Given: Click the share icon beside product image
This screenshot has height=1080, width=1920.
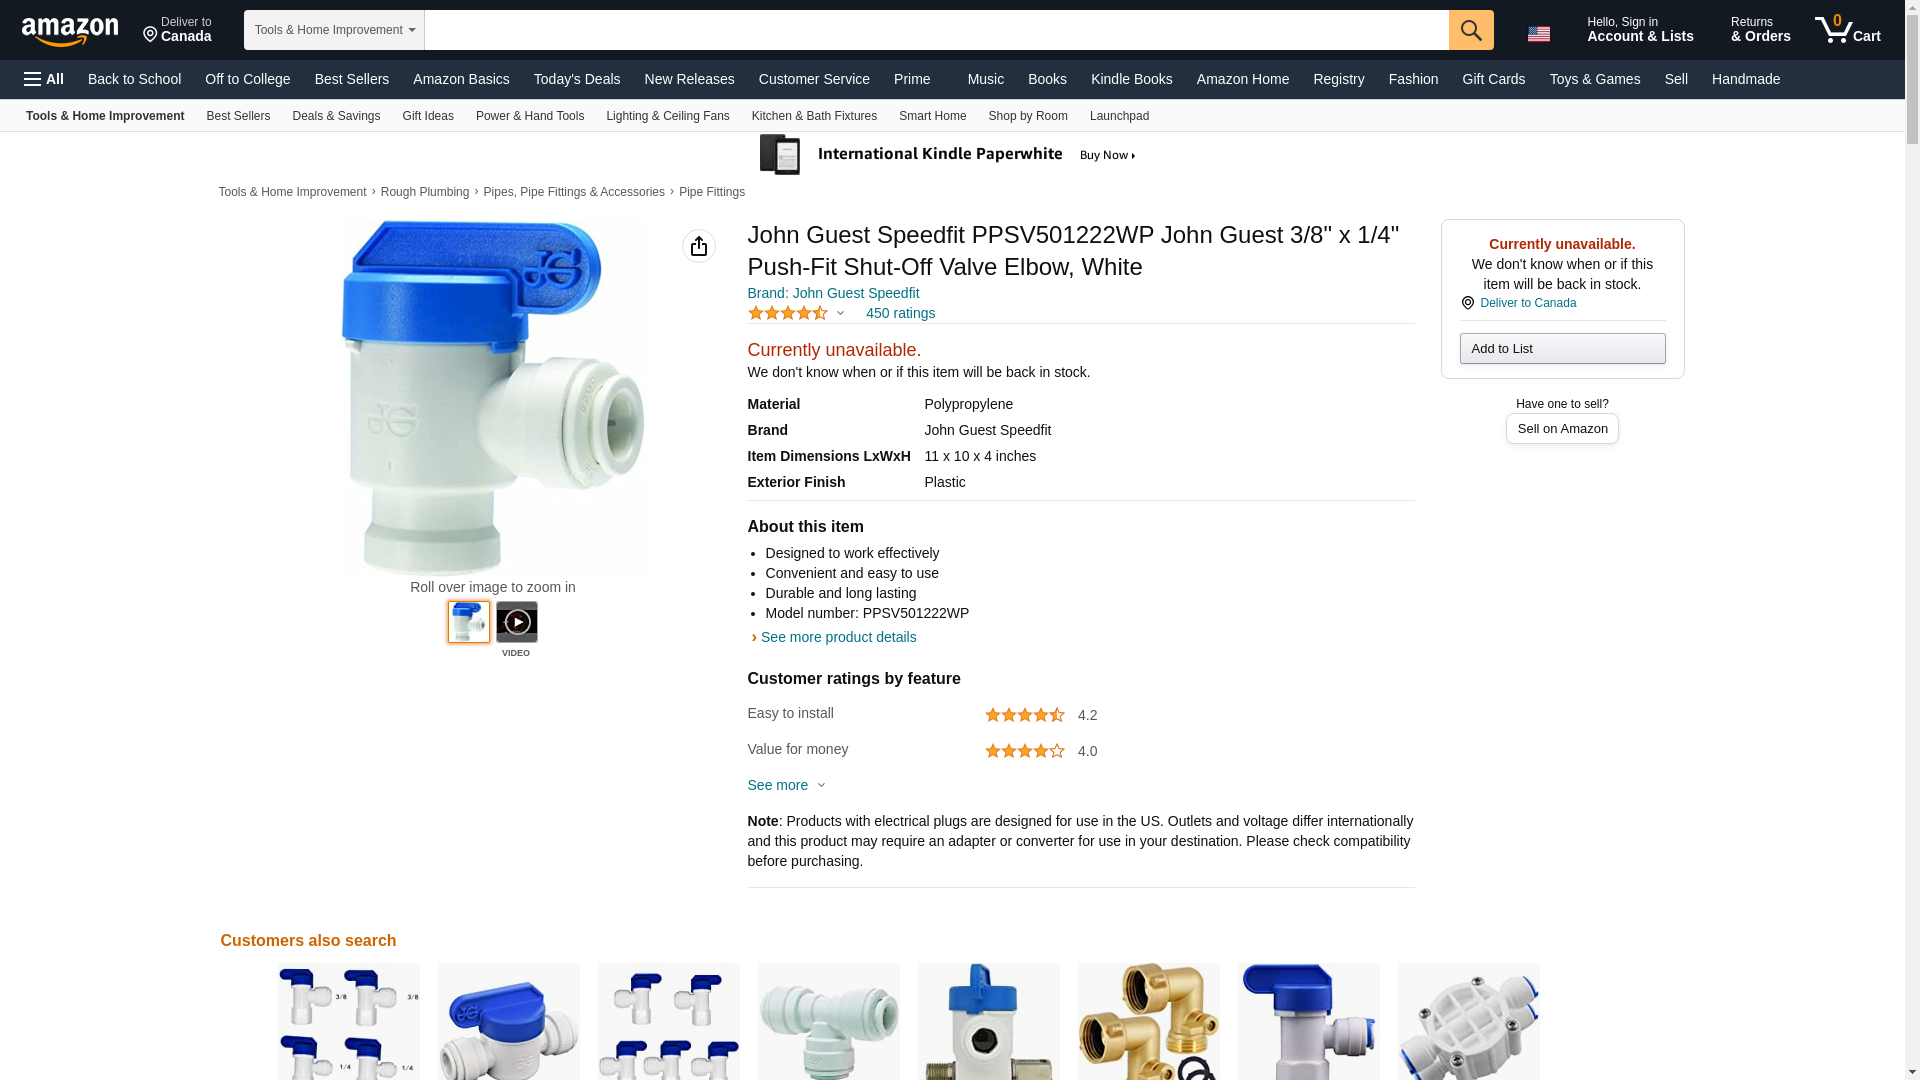Looking at the screenshot, I should point(699,246).
